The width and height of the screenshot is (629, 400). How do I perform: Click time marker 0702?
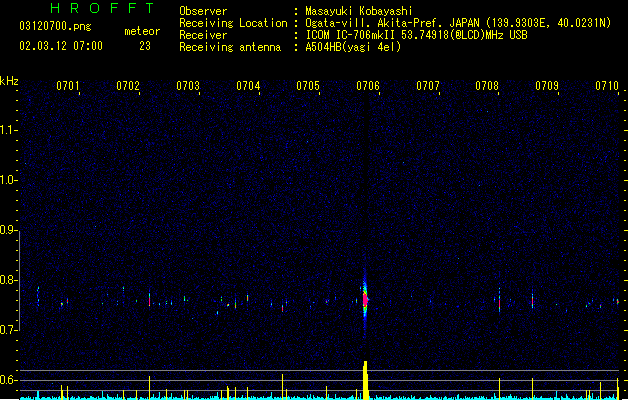point(128,86)
